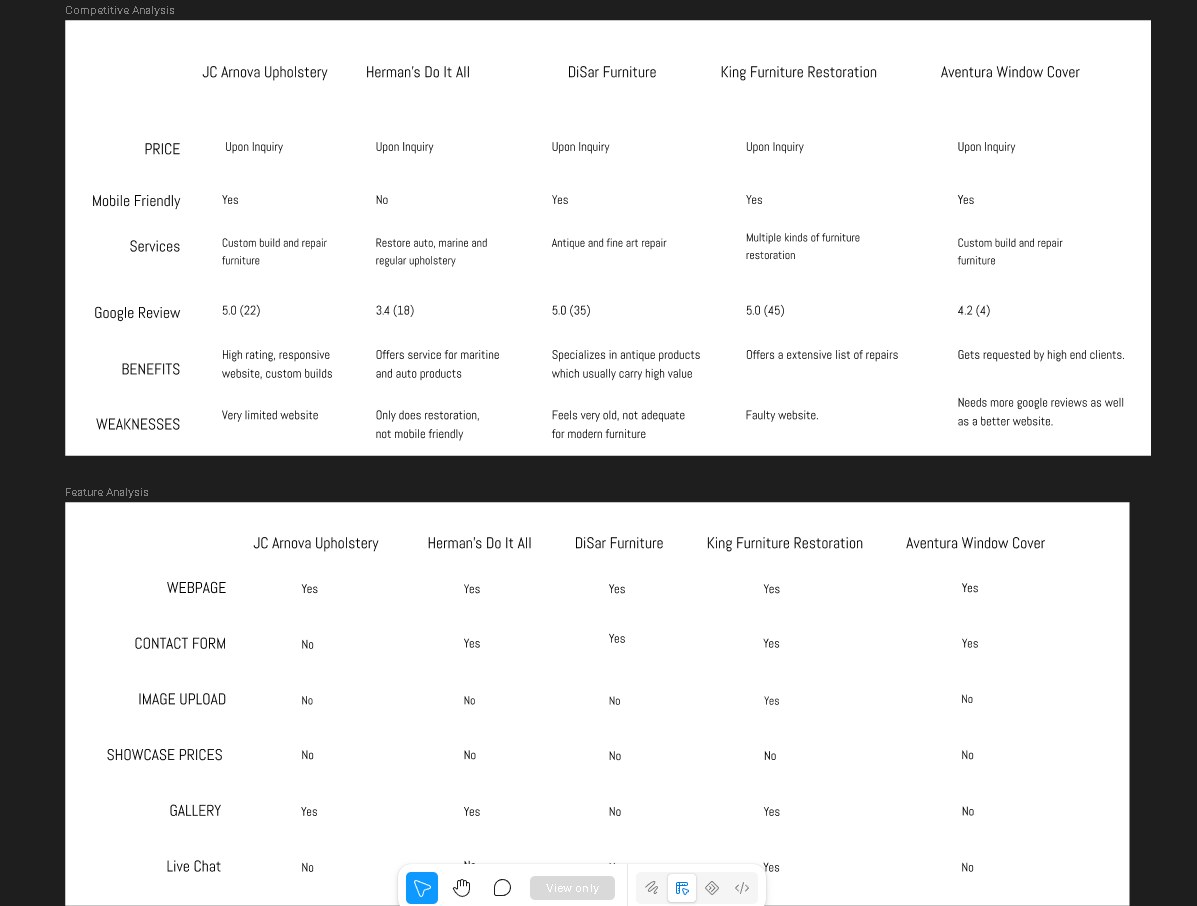Click Aventura's WEBPAGE 'Yes' value
The height and width of the screenshot is (906, 1197).
970,588
